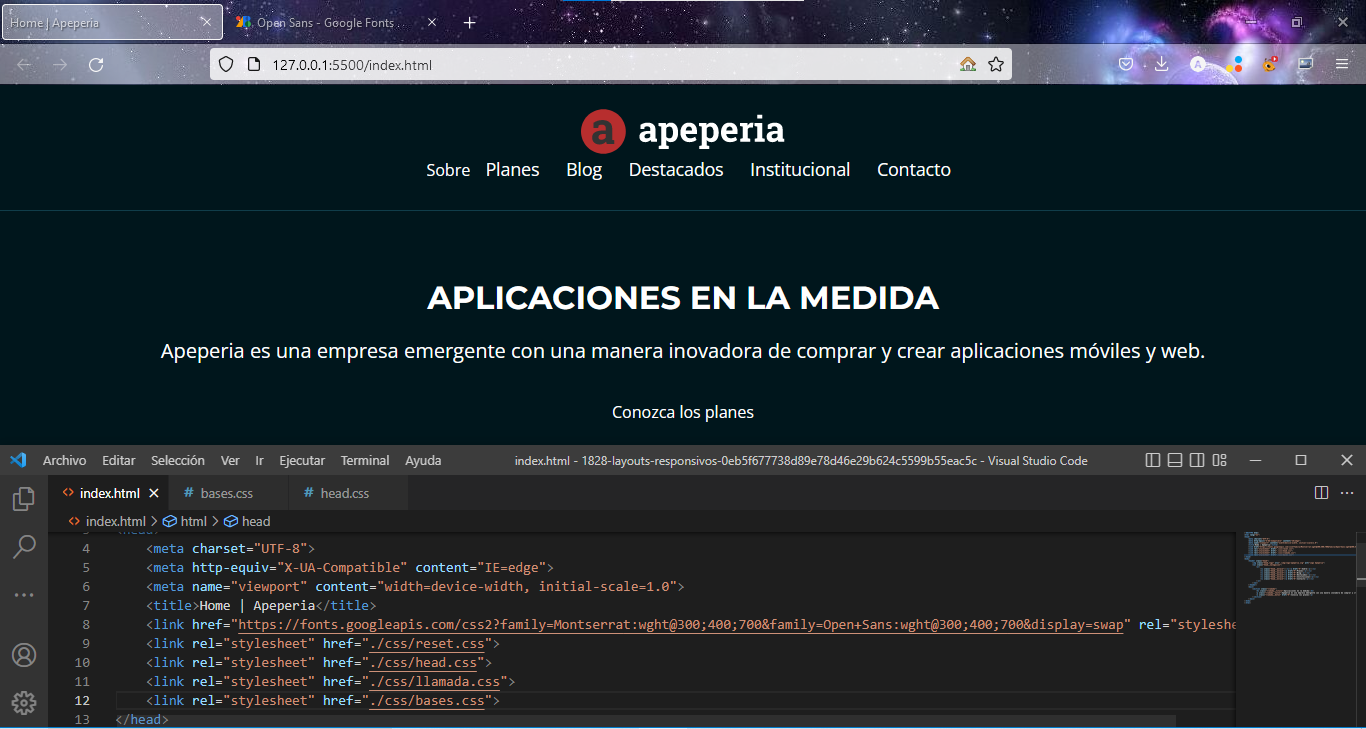This screenshot has height=729, width=1366.
Task: Open Ayuda menu in VS Code
Action: 423,461
